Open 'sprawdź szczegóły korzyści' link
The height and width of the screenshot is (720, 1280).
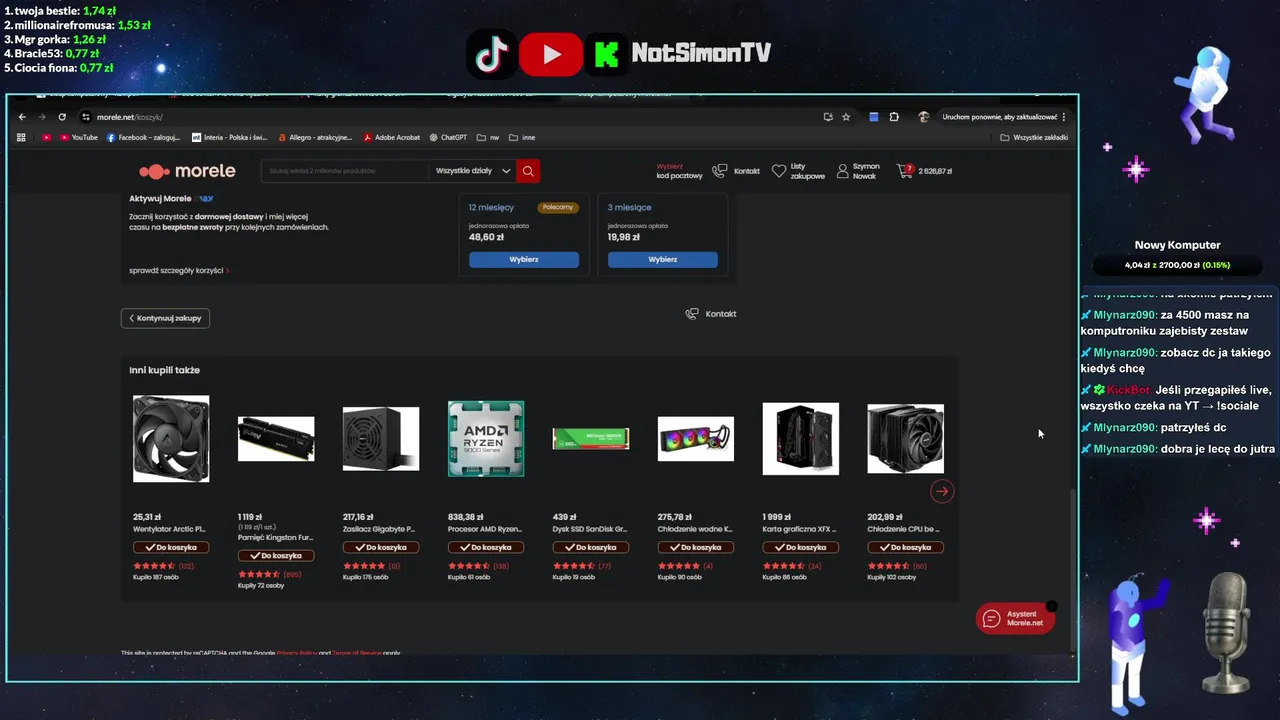[178, 270]
